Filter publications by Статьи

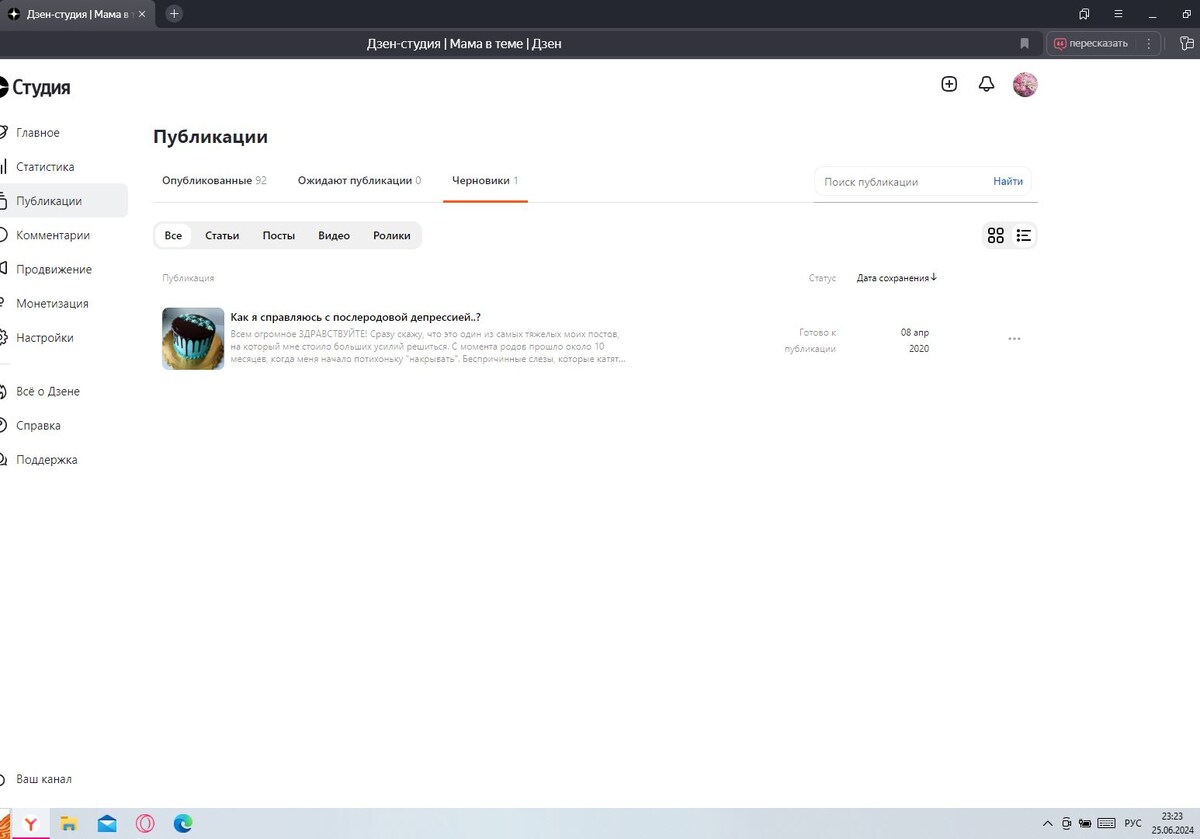[x=222, y=235]
